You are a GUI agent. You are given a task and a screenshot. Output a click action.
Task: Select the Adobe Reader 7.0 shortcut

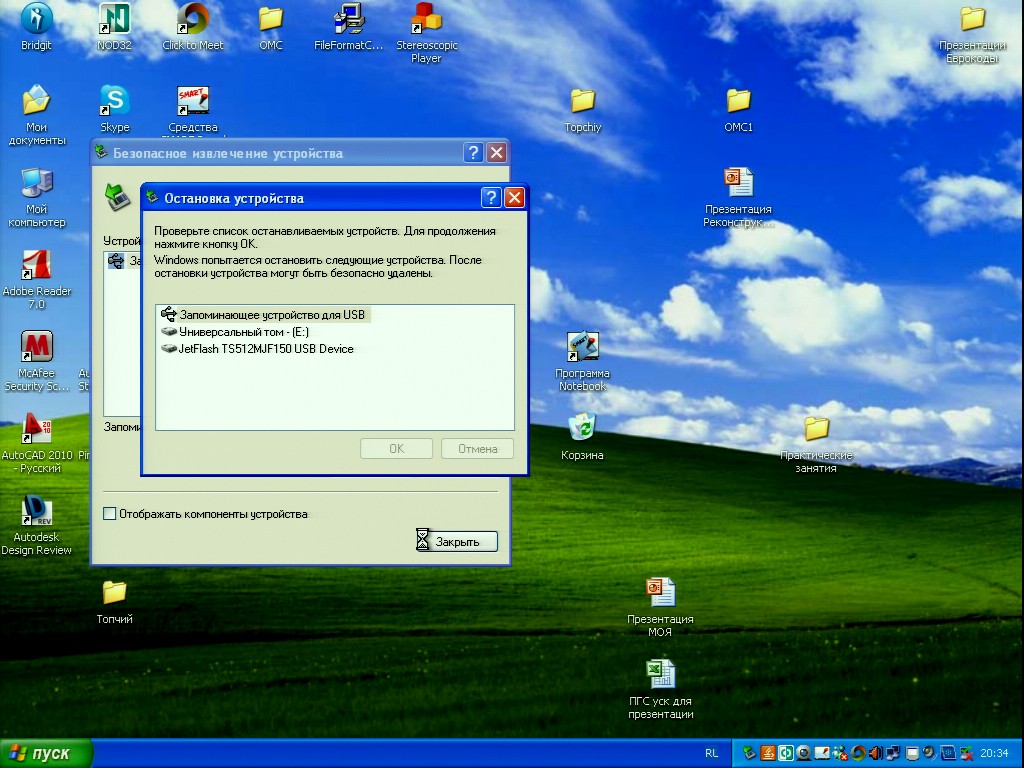pos(37,280)
